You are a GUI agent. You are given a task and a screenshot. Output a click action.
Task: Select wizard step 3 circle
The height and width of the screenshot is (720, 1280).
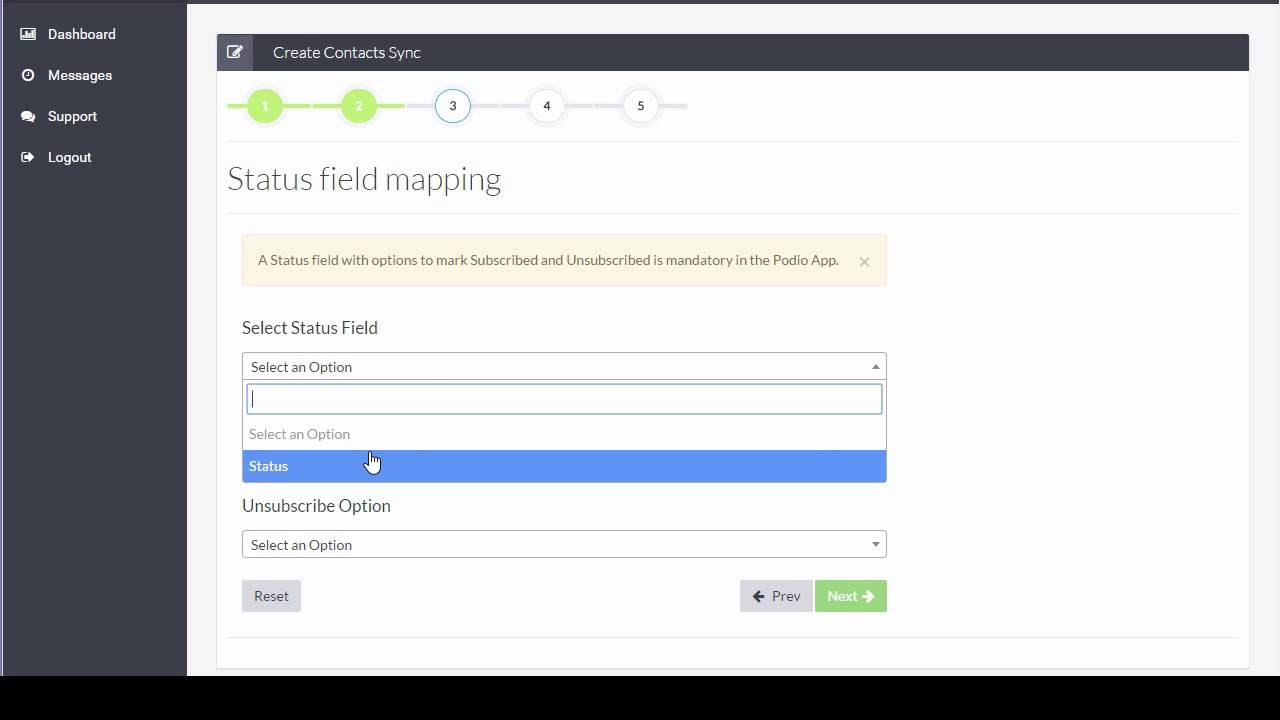[453, 106]
